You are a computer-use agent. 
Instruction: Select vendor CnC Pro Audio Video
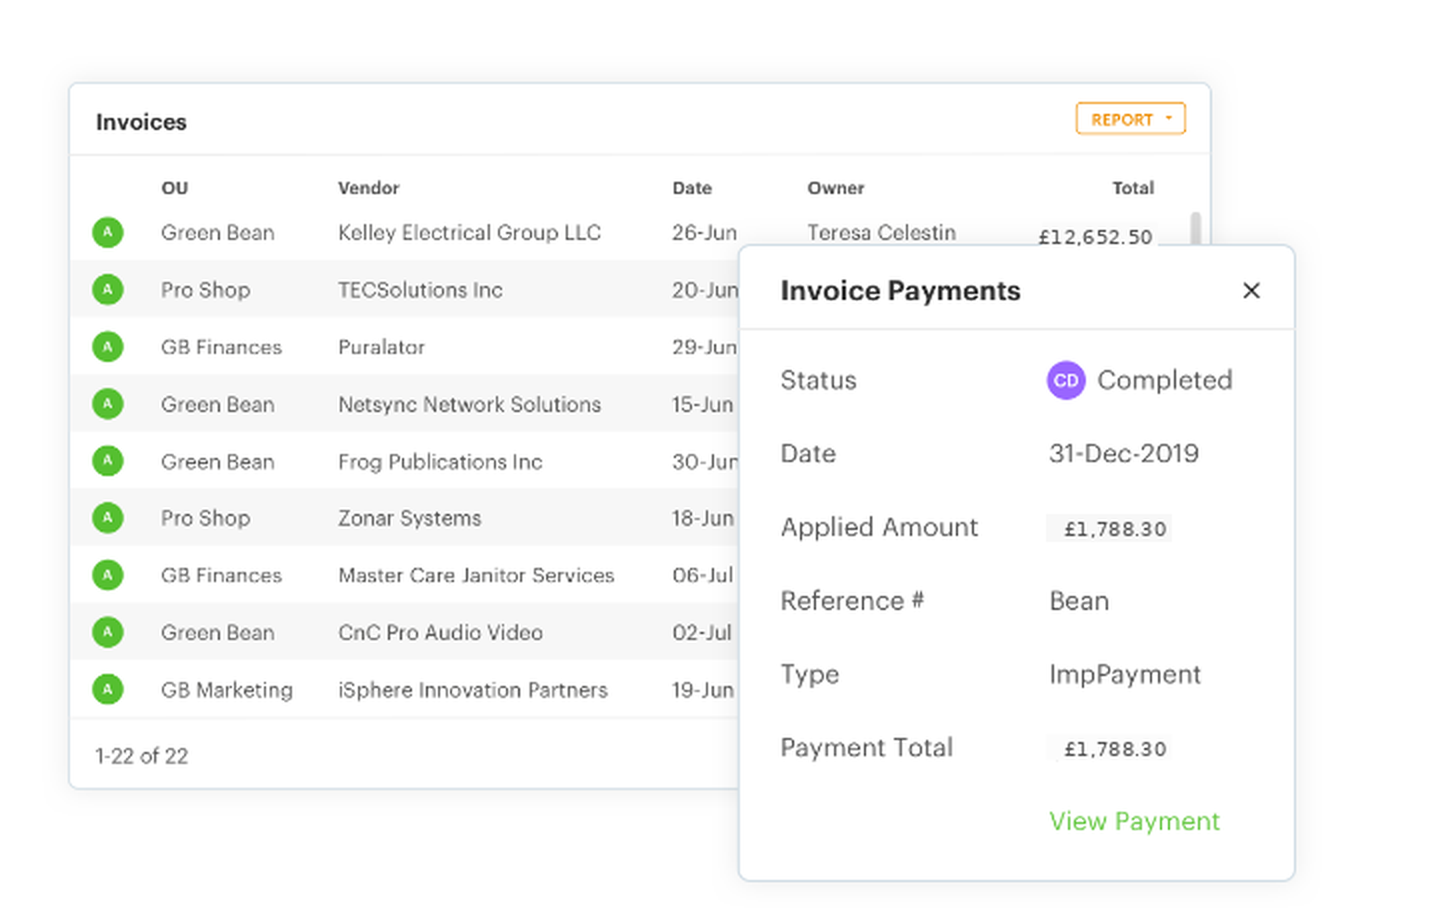click(440, 632)
